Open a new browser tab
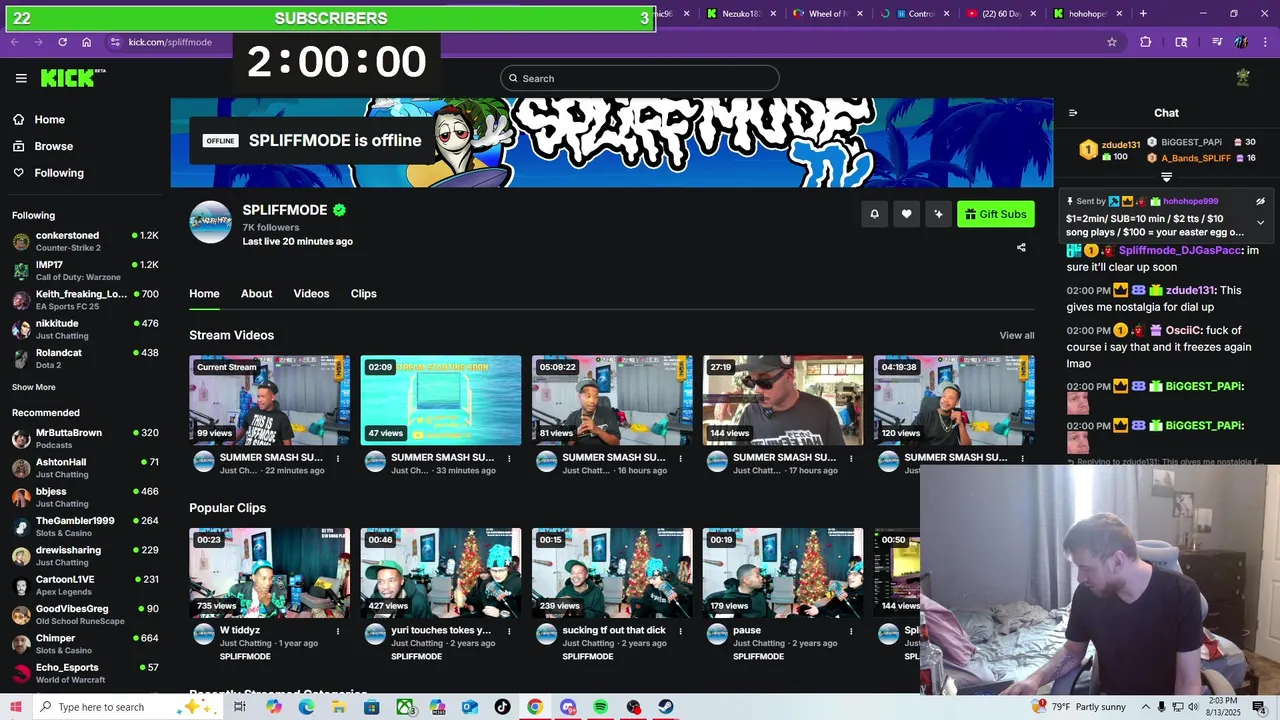This screenshot has width=1280, height=720. [x=1143, y=14]
